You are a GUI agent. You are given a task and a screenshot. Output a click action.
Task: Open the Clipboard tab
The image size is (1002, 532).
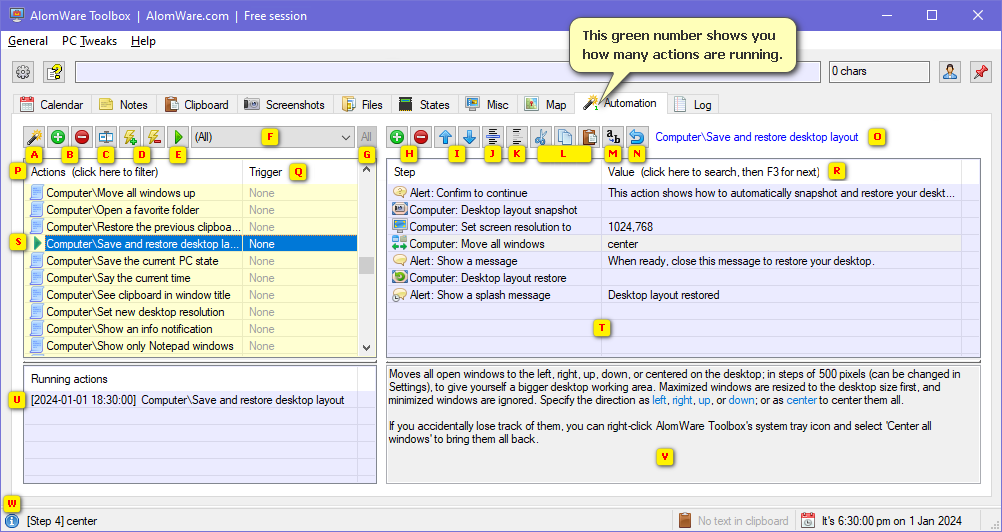click(x=197, y=104)
